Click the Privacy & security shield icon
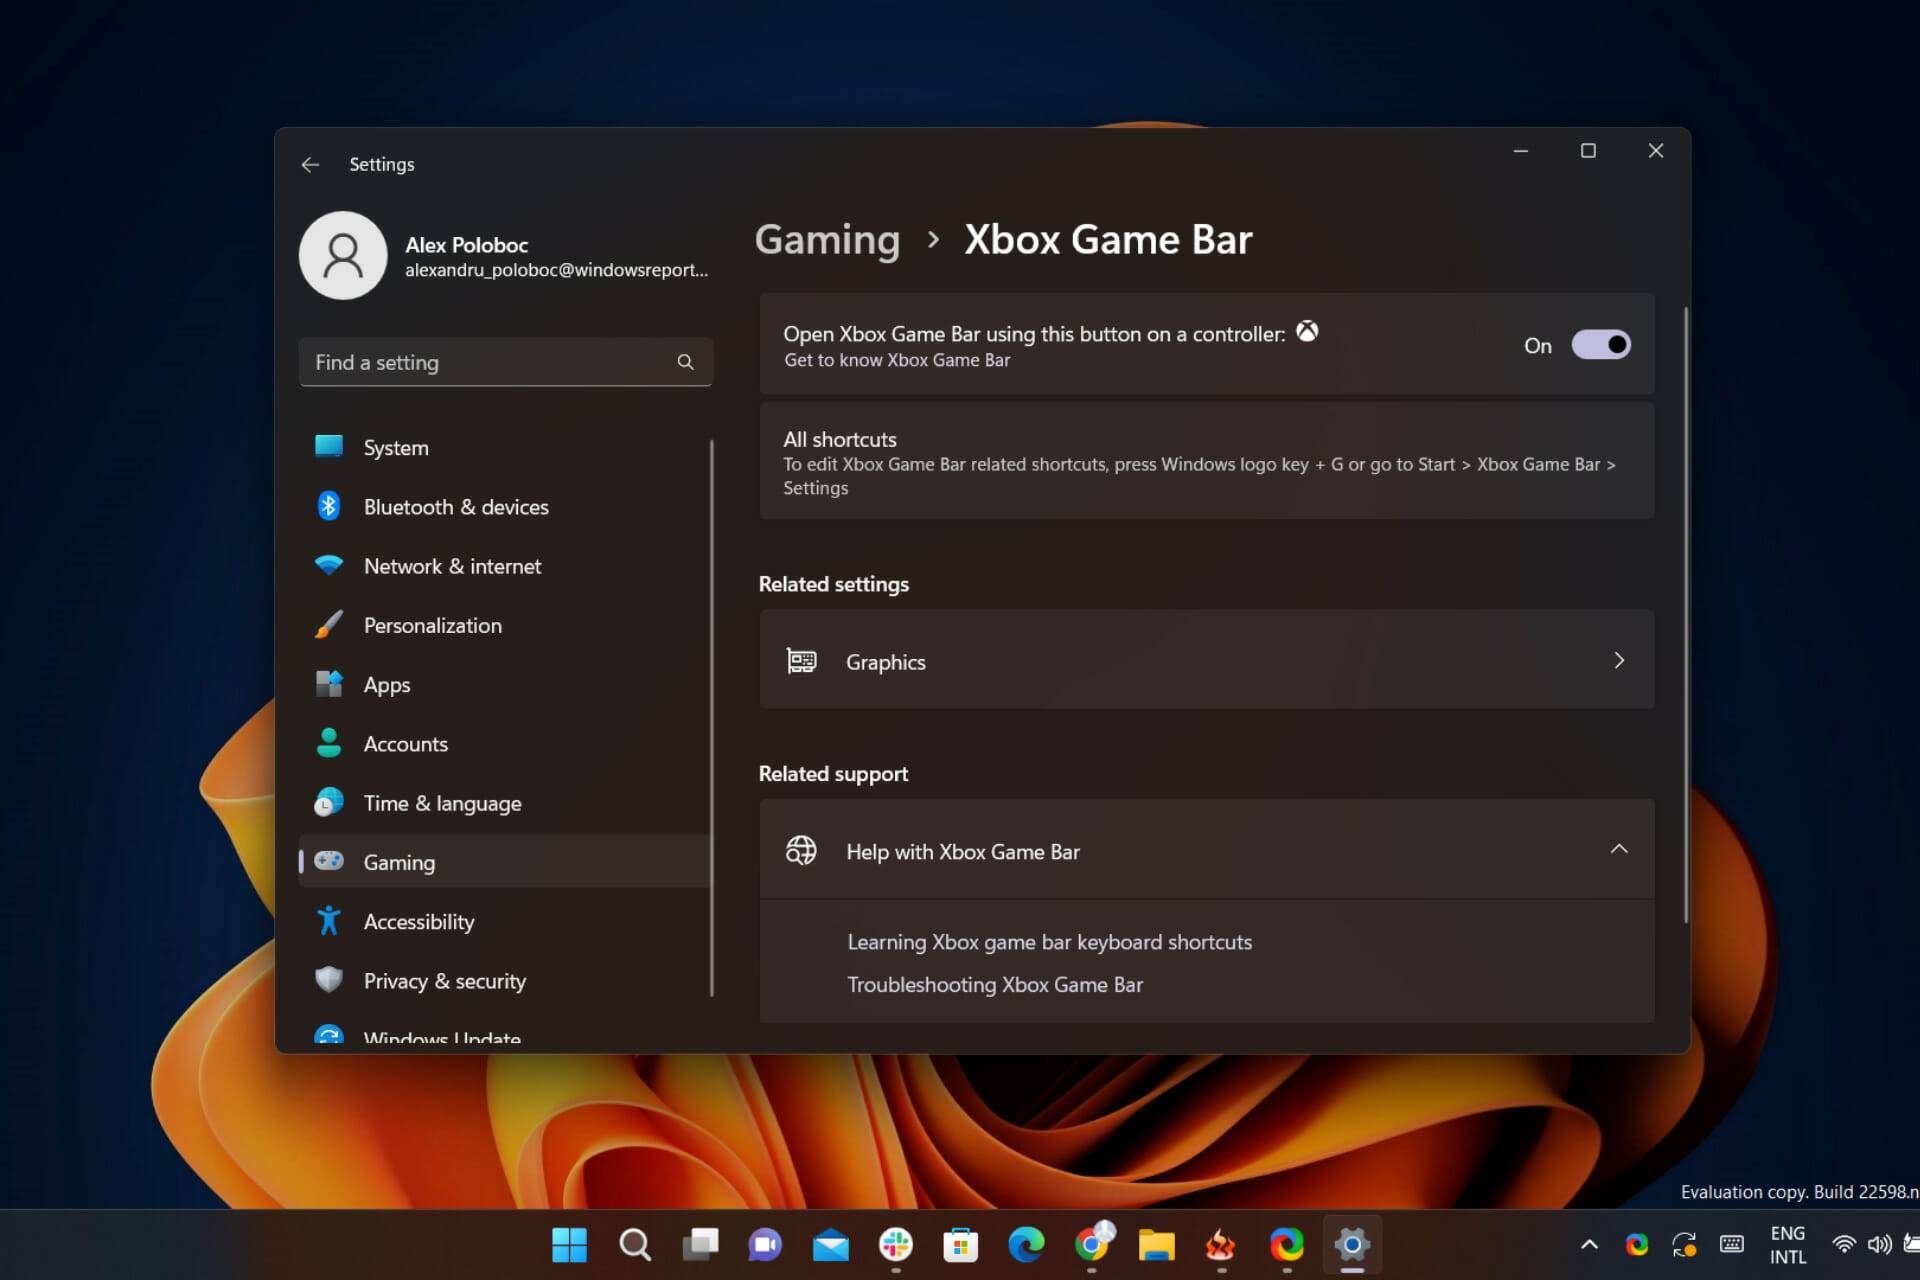 click(x=329, y=980)
